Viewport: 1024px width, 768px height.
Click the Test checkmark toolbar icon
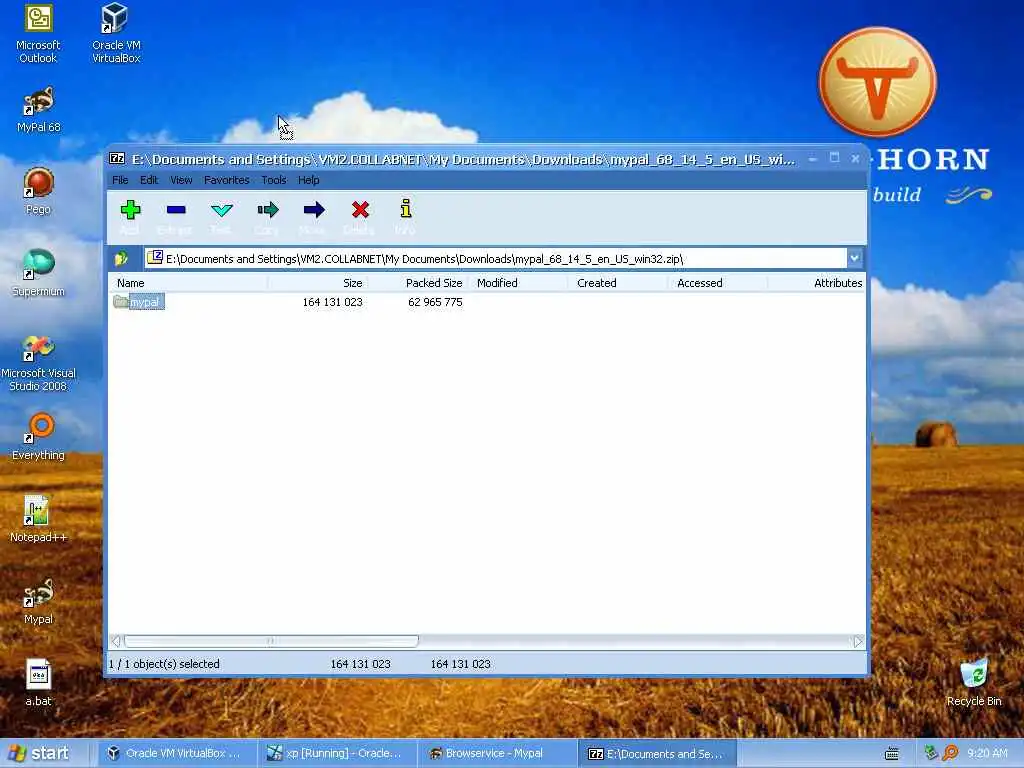(222, 210)
